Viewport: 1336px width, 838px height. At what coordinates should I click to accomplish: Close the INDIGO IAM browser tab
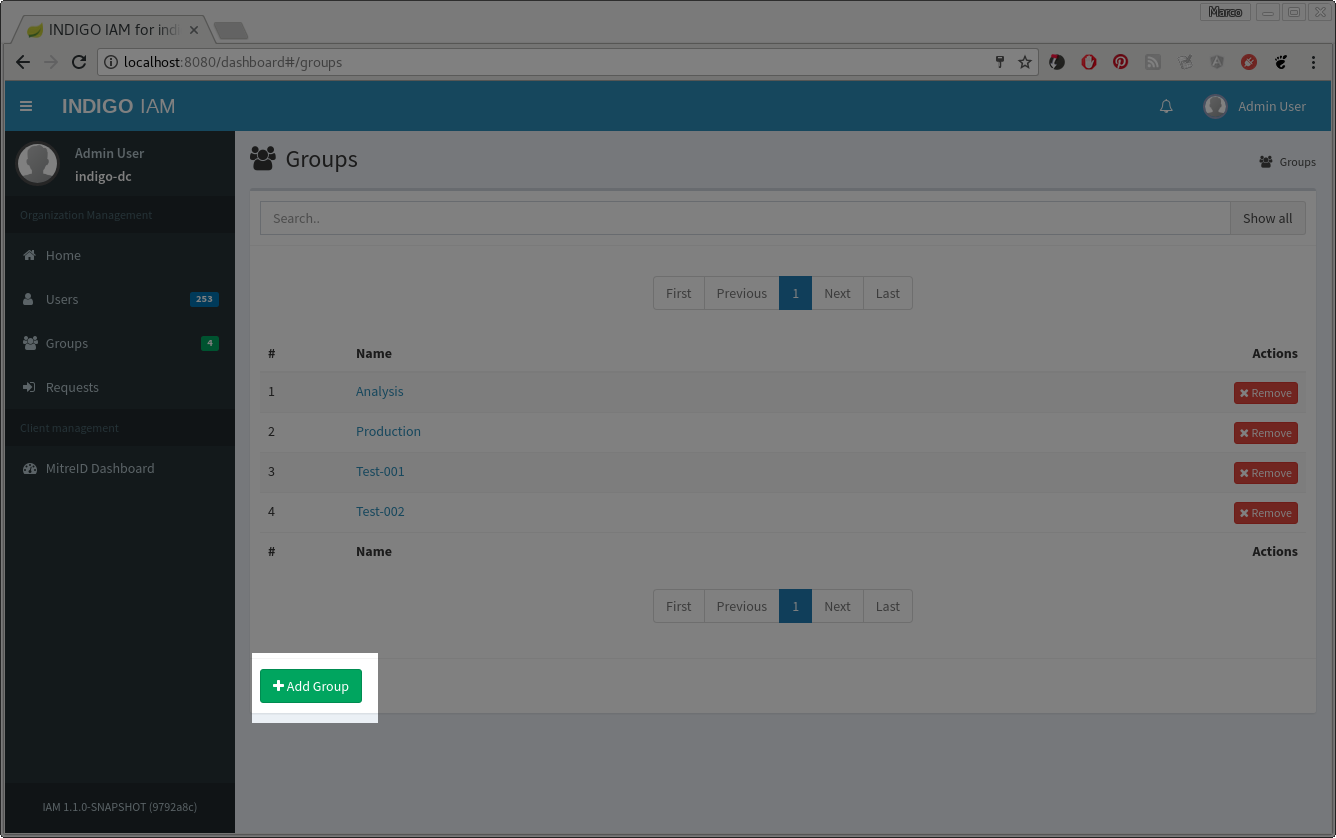(x=194, y=30)
